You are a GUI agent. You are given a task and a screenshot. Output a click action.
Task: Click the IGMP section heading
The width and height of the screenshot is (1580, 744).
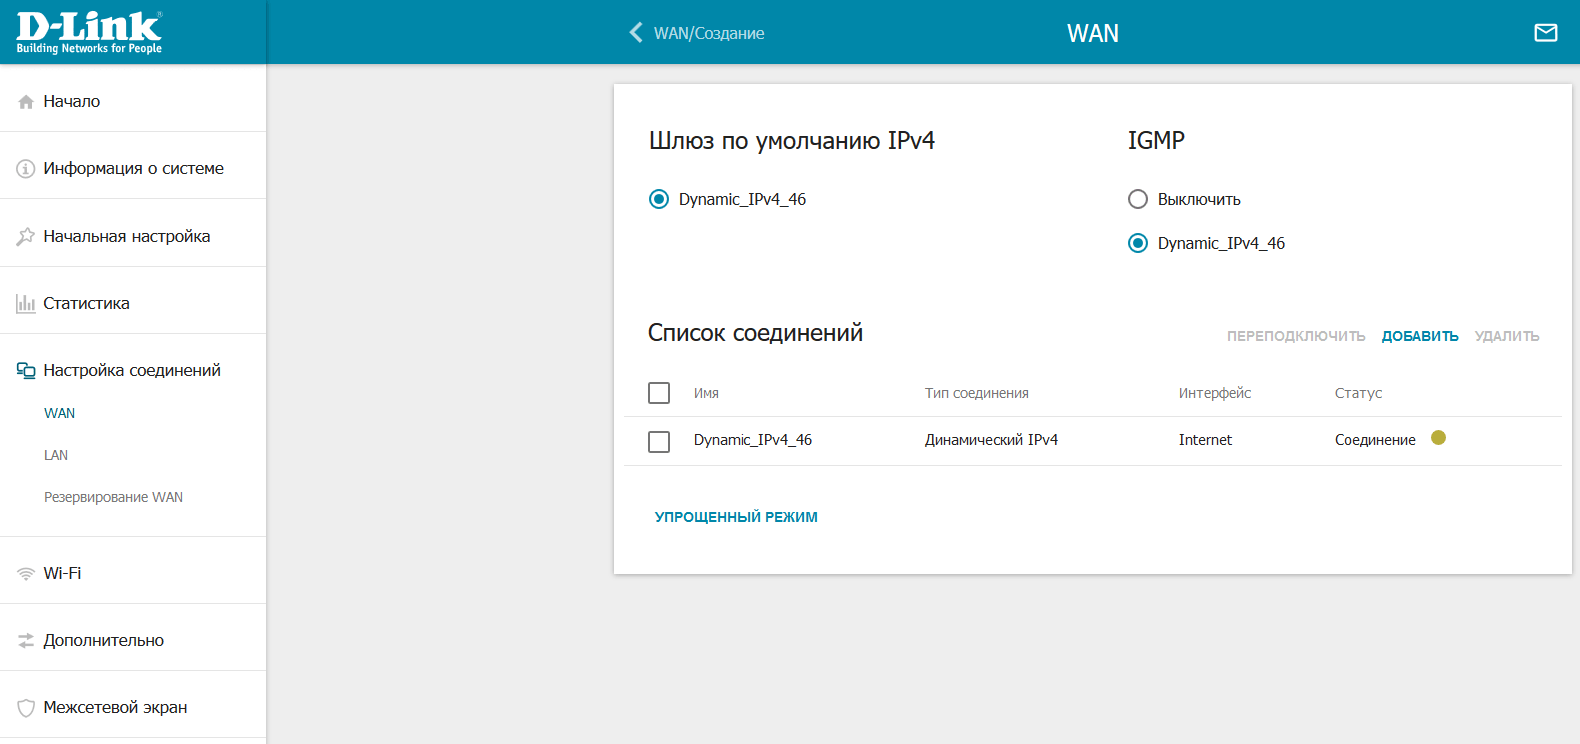click(x=1156, y=141)
